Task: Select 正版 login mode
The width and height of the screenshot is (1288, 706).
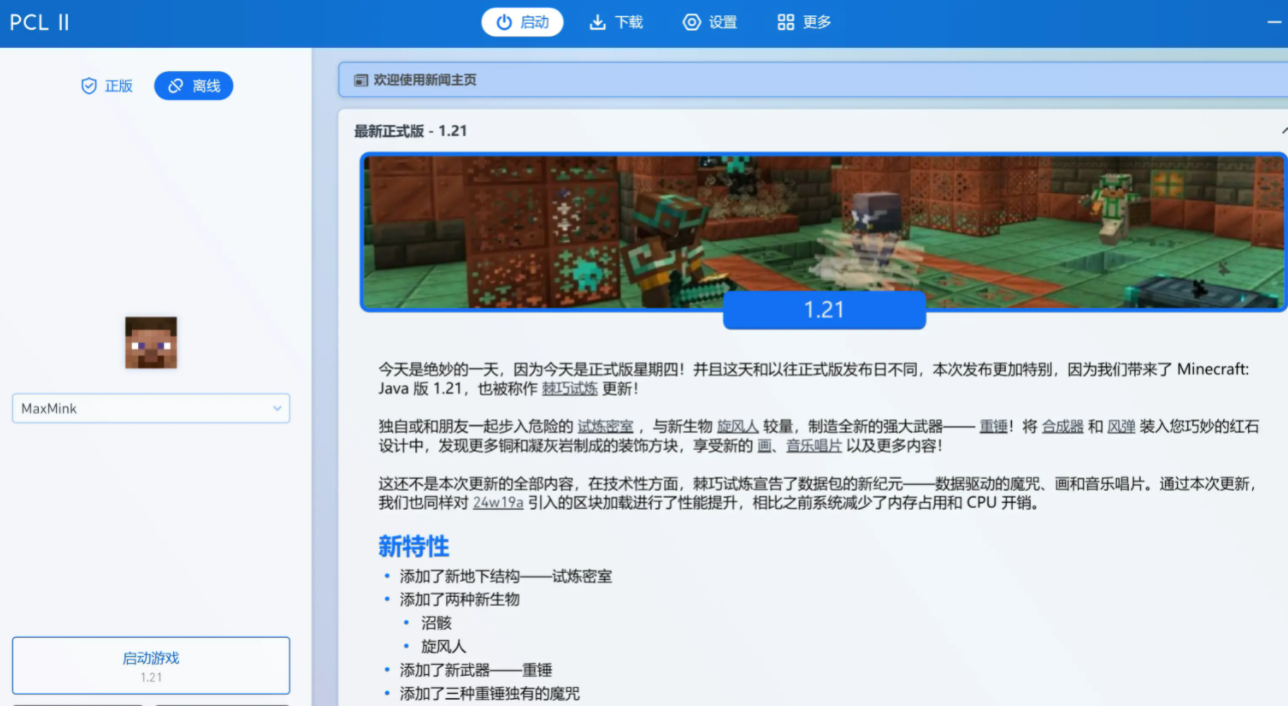Action: click(107, 86)
